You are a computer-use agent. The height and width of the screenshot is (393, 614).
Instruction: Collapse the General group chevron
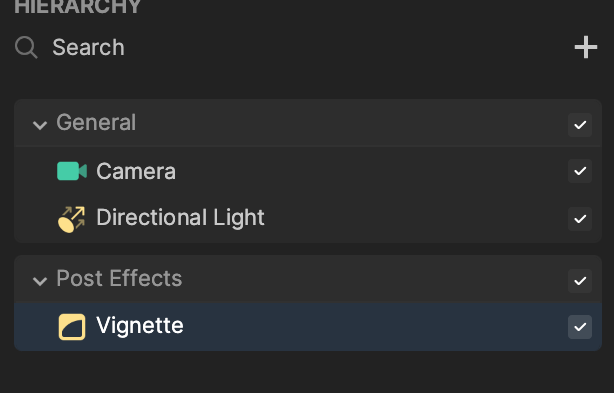(x=40, y=125)
